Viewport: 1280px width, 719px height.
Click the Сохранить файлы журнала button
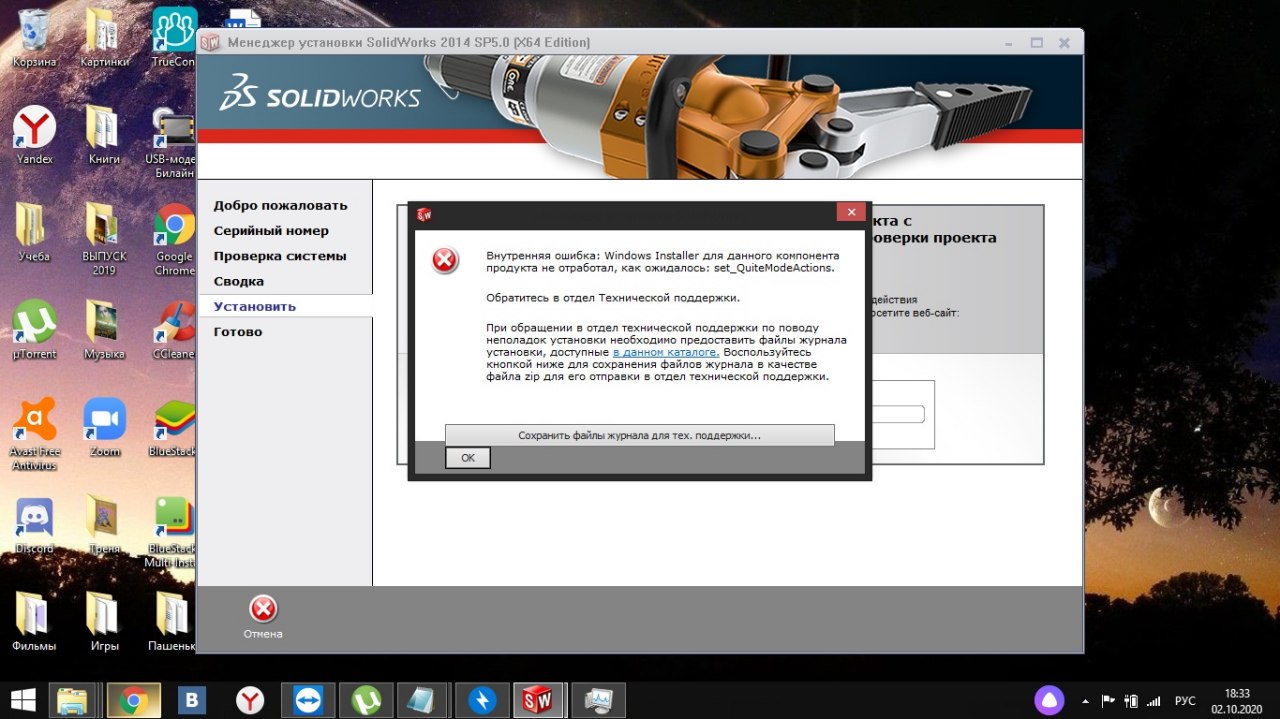[x=639, y=435]
